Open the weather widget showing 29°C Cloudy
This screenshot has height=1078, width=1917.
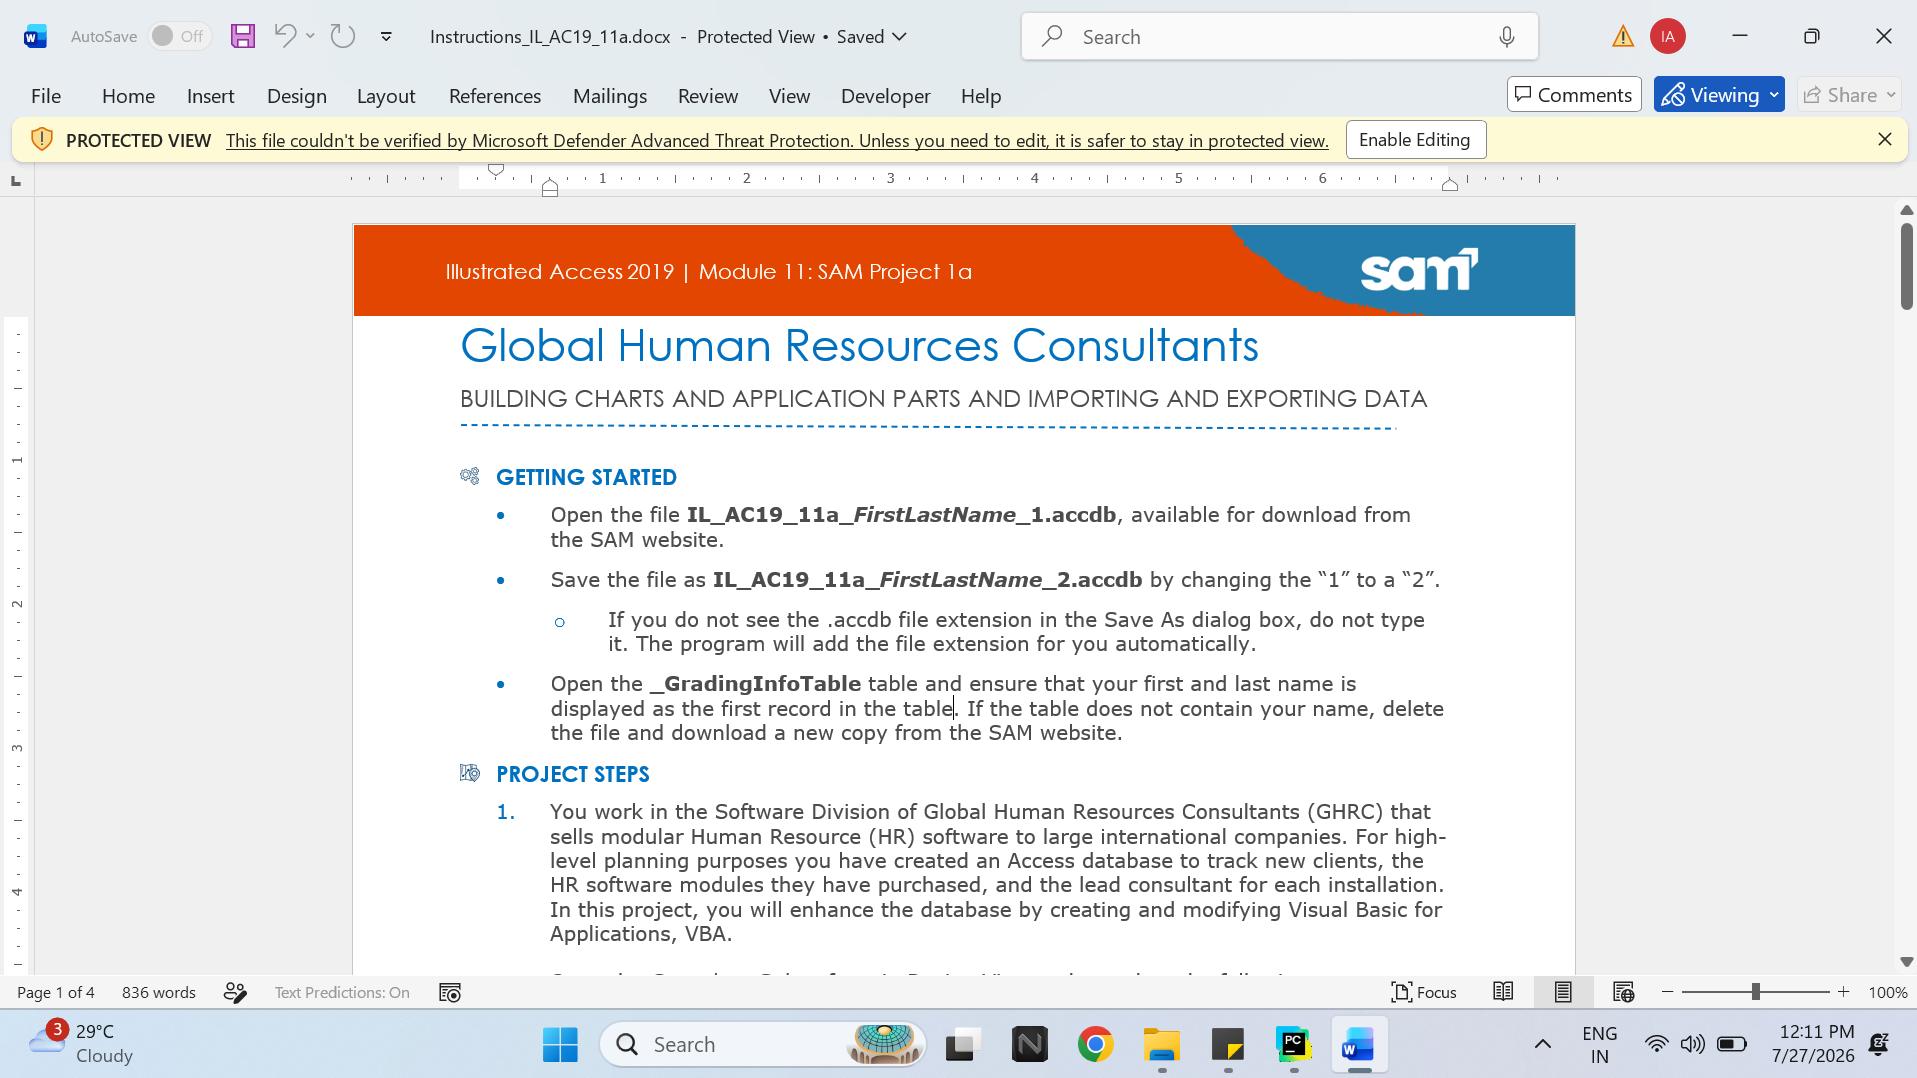(x=82, y=1044)
